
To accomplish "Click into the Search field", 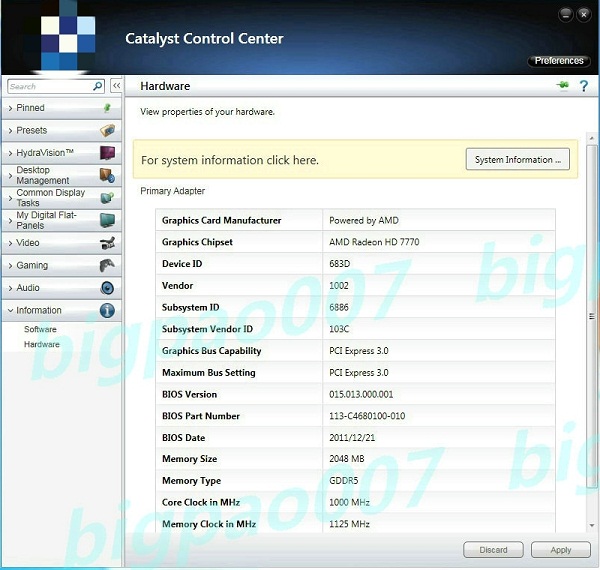I will click(x=50, y=86).
